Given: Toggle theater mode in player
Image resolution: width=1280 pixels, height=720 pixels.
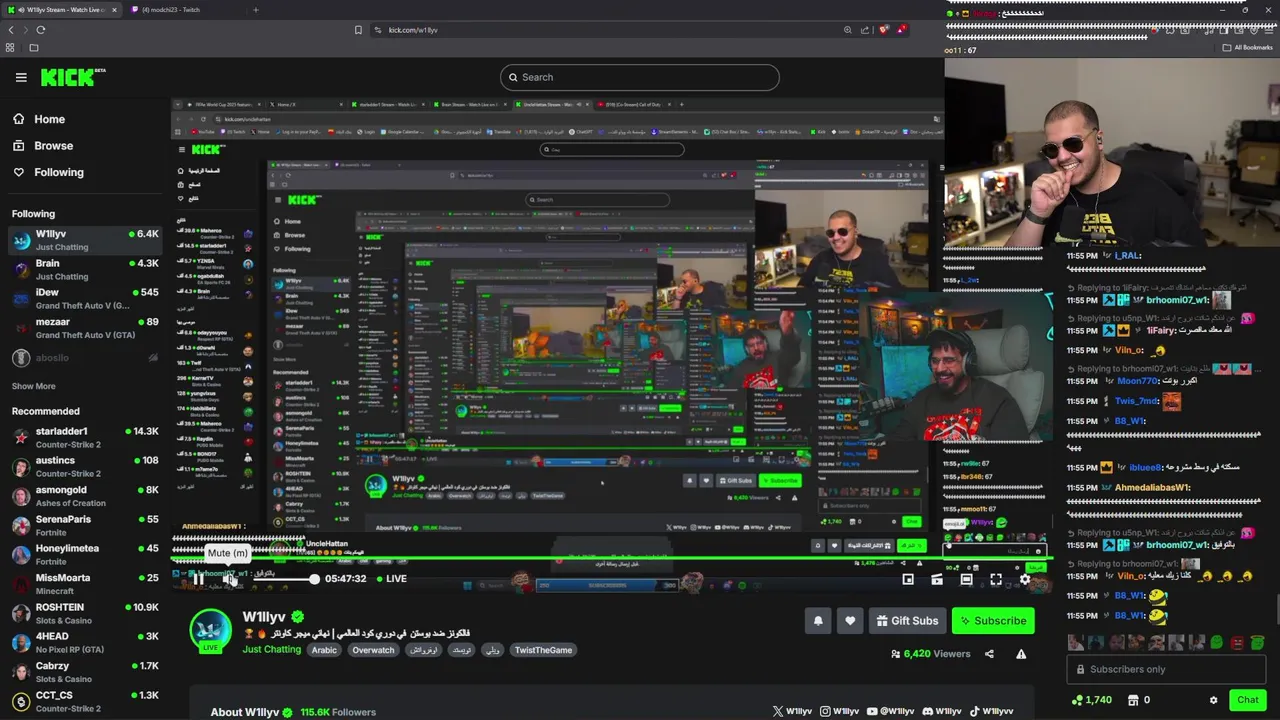Looking at the screenshot, I should (x=966, y=579).
